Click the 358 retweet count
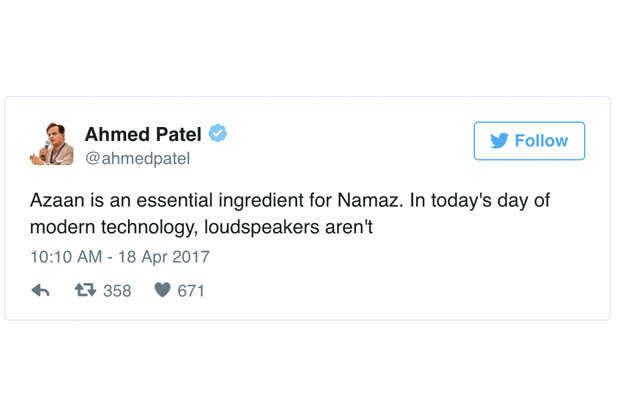 (117, 291)
